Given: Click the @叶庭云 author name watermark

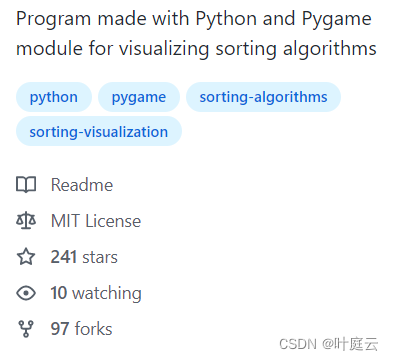Looking at the screenshot, I should pos(350,344).
